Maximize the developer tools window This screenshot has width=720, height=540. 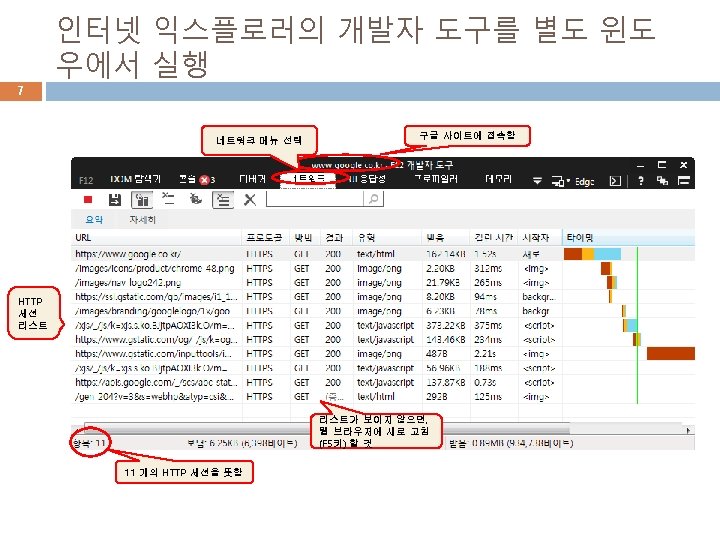[x=662, y=164]
